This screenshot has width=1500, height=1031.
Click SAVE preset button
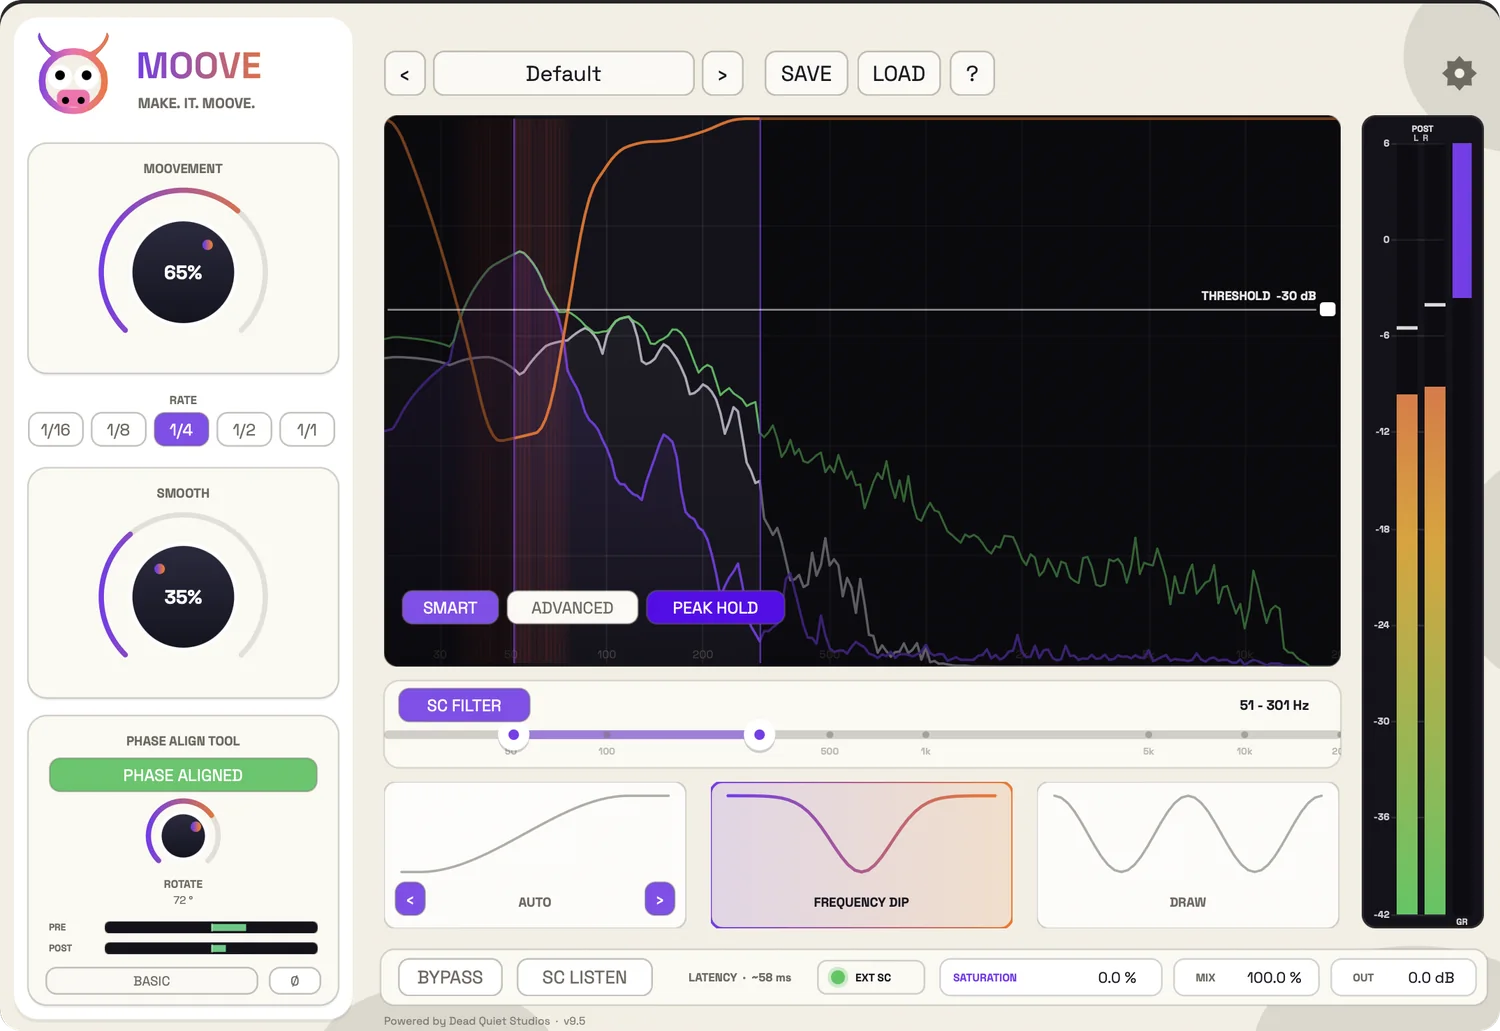click(806, 74)
